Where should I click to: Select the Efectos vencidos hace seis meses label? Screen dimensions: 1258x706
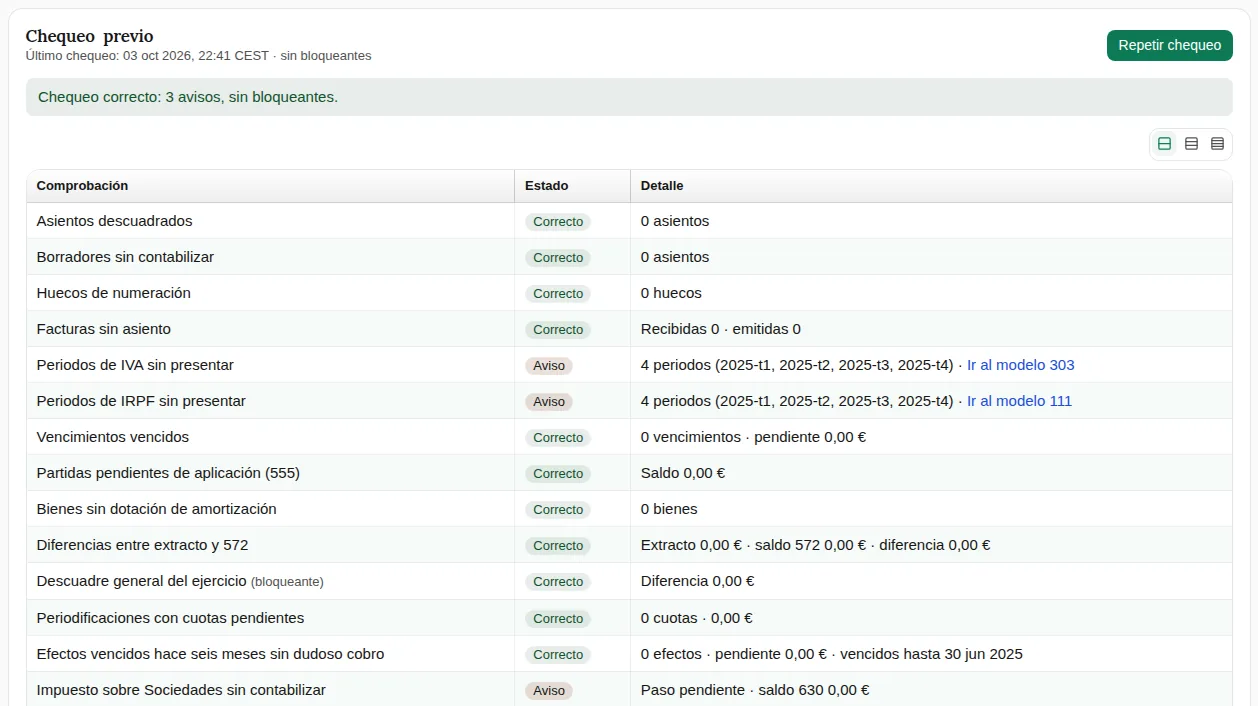tap(210, 654)
